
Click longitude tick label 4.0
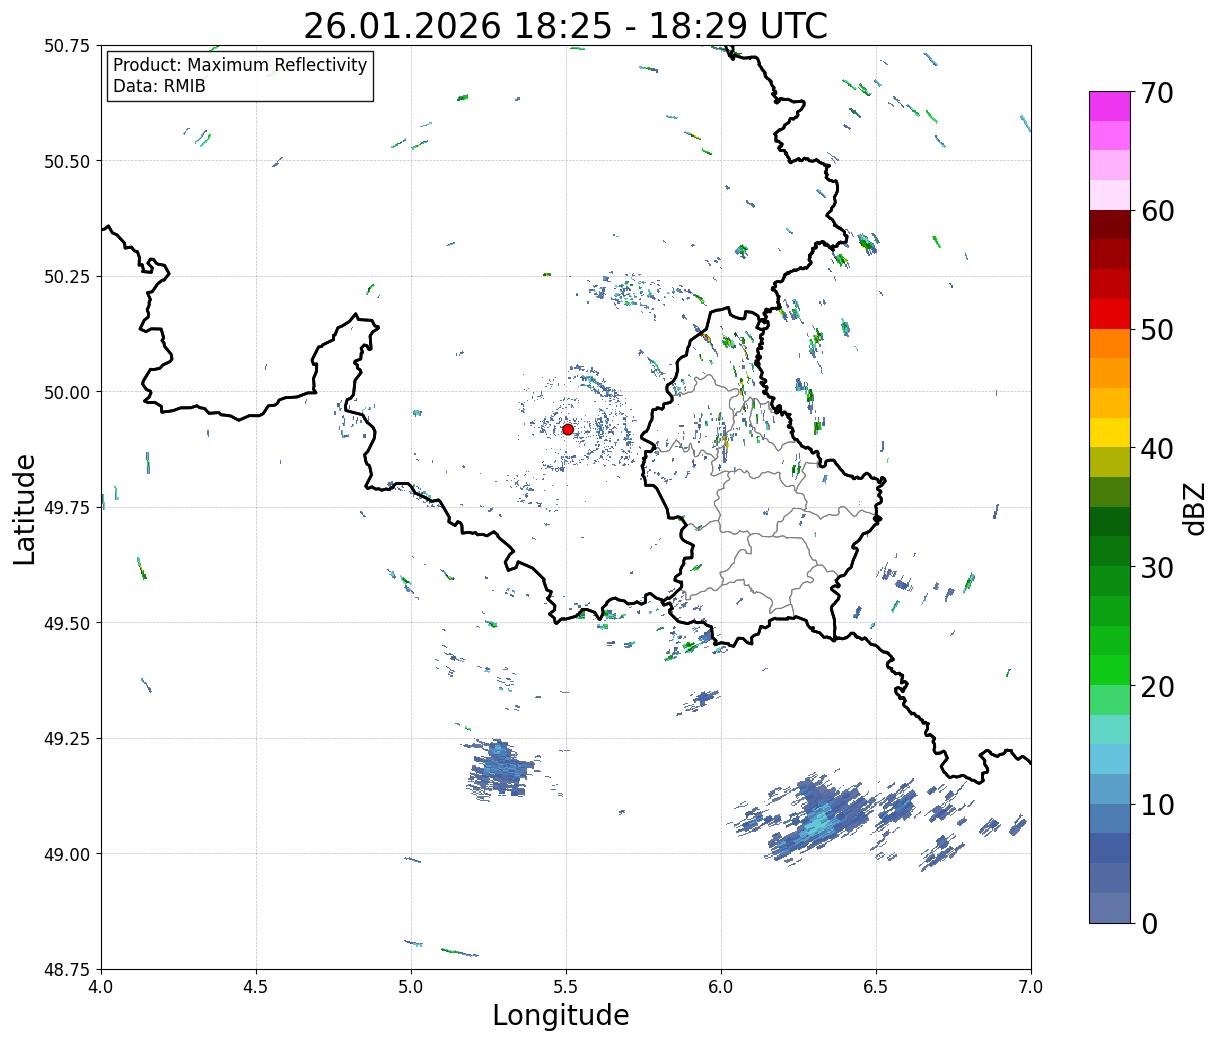(101, 987)
